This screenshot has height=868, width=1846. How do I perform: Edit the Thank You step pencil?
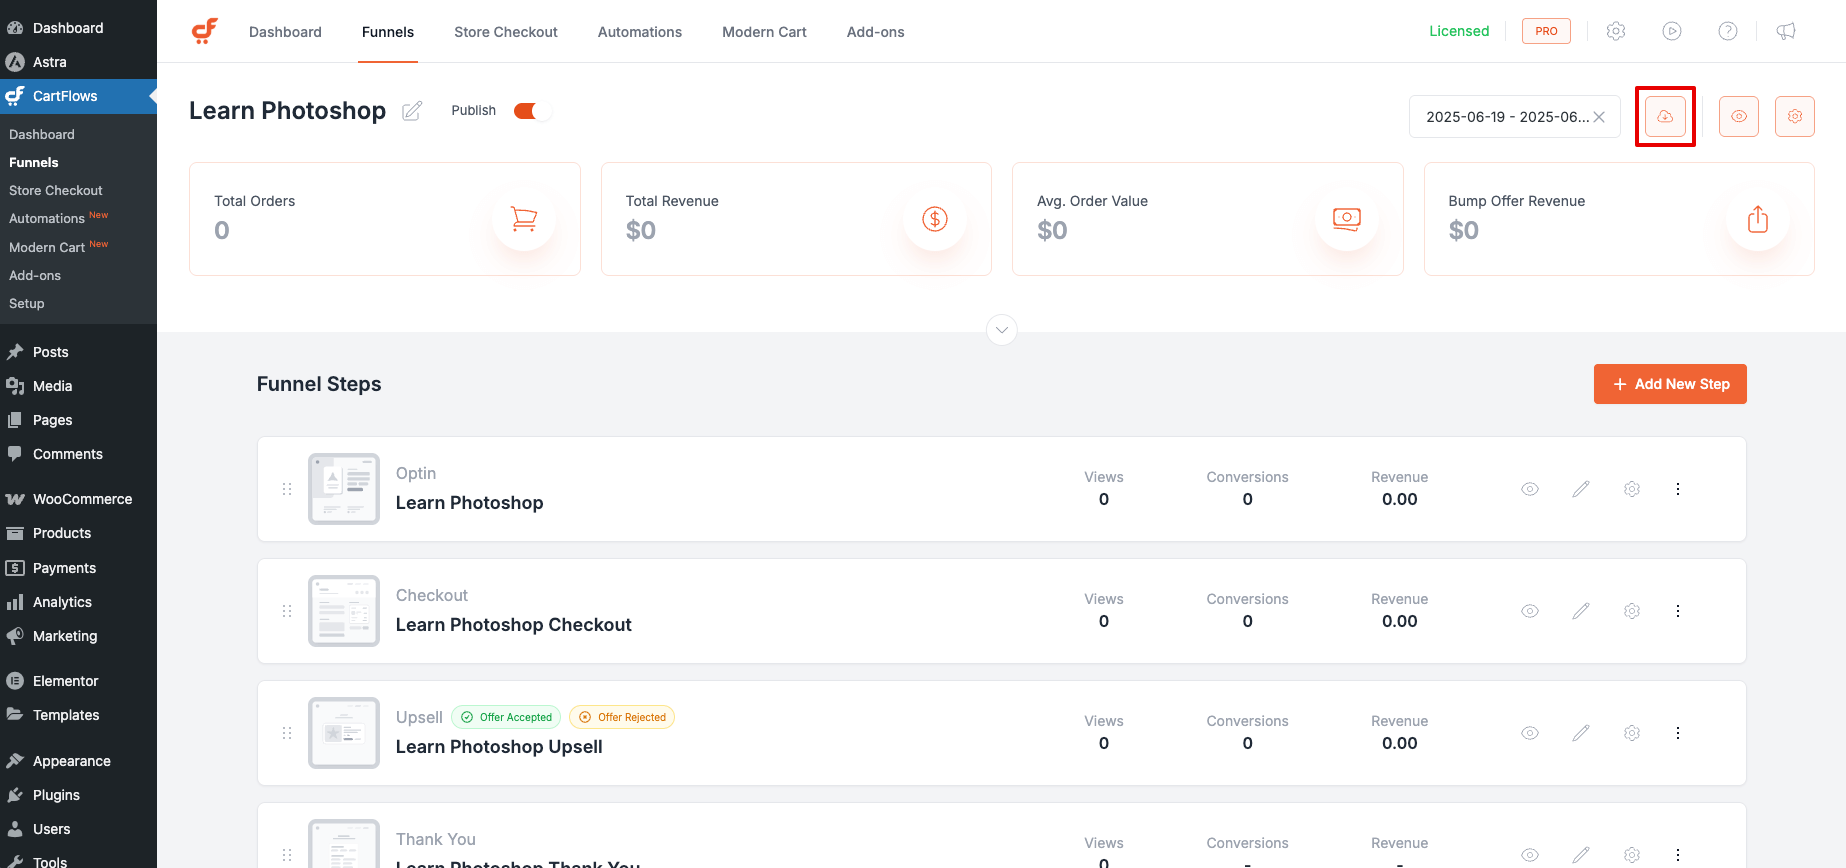(1581, 855)
